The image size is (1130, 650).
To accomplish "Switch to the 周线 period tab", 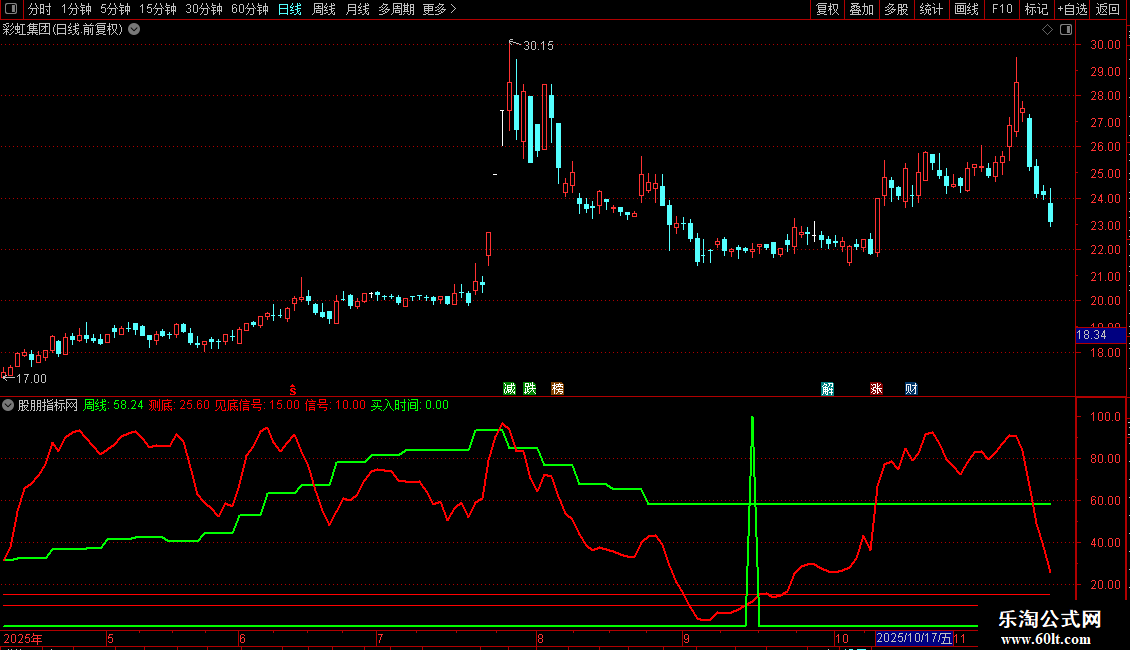I will (324, 9).
